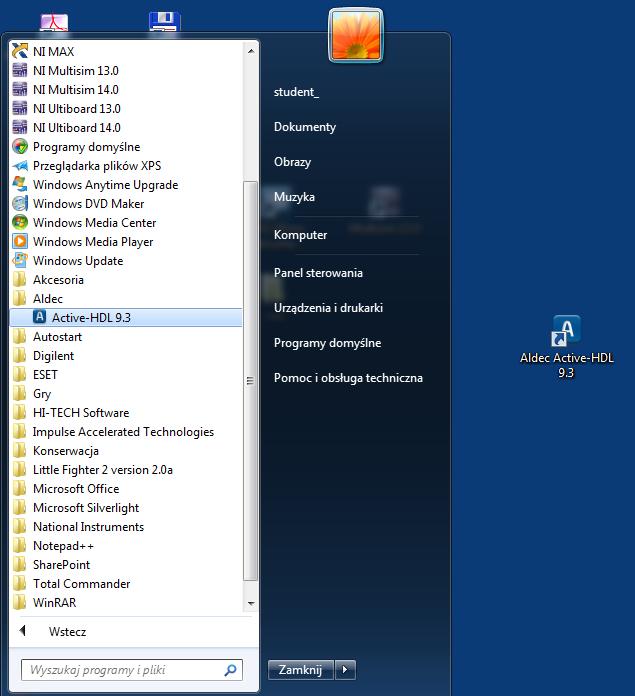The height and width of the screenshot is (696, 635).
Task: Open Urządzenia i drukarki
Action: point(328,308)
